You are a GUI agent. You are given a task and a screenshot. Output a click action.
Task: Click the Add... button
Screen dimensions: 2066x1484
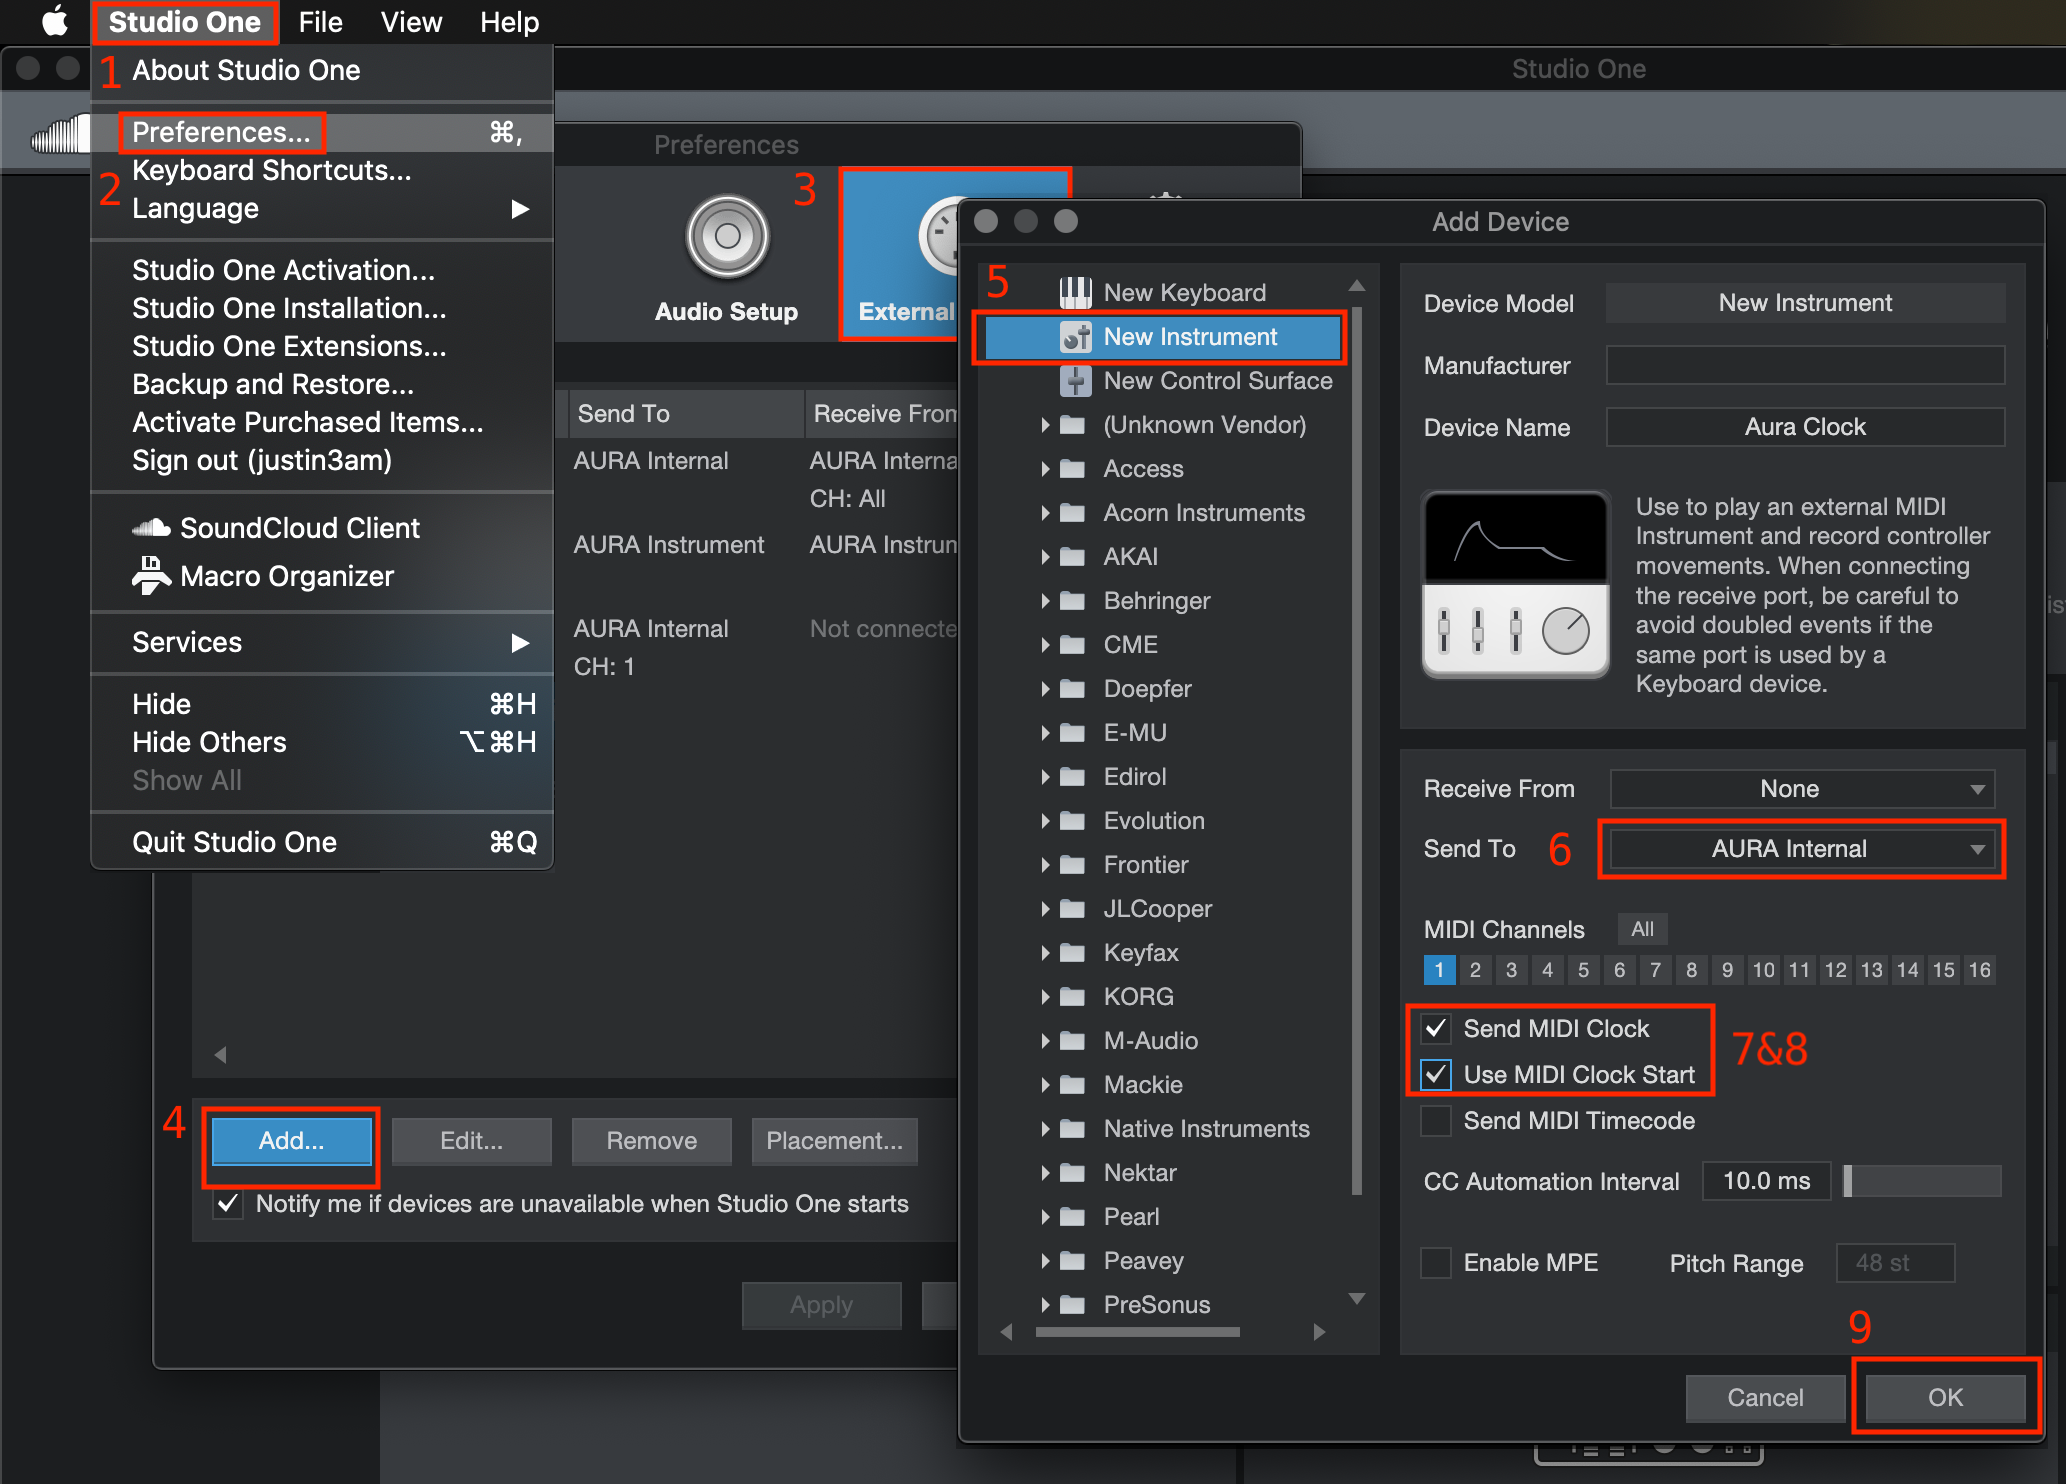pos(291,1141)
